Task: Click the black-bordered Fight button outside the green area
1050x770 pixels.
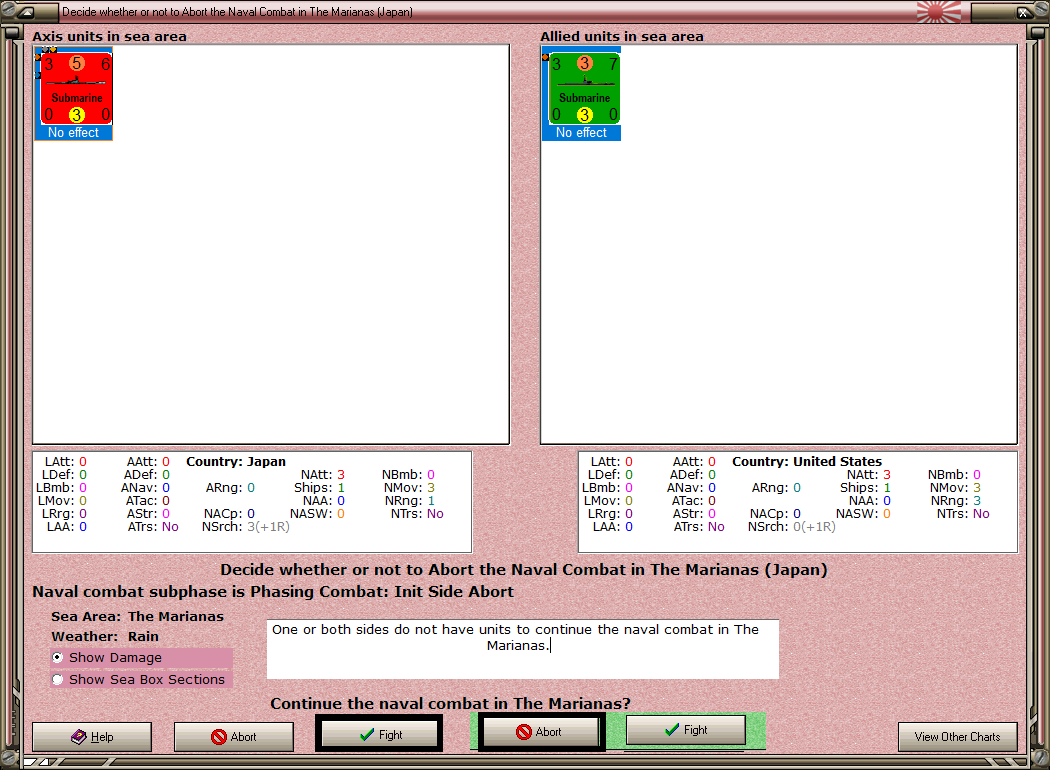Action: tap(380, 734)
